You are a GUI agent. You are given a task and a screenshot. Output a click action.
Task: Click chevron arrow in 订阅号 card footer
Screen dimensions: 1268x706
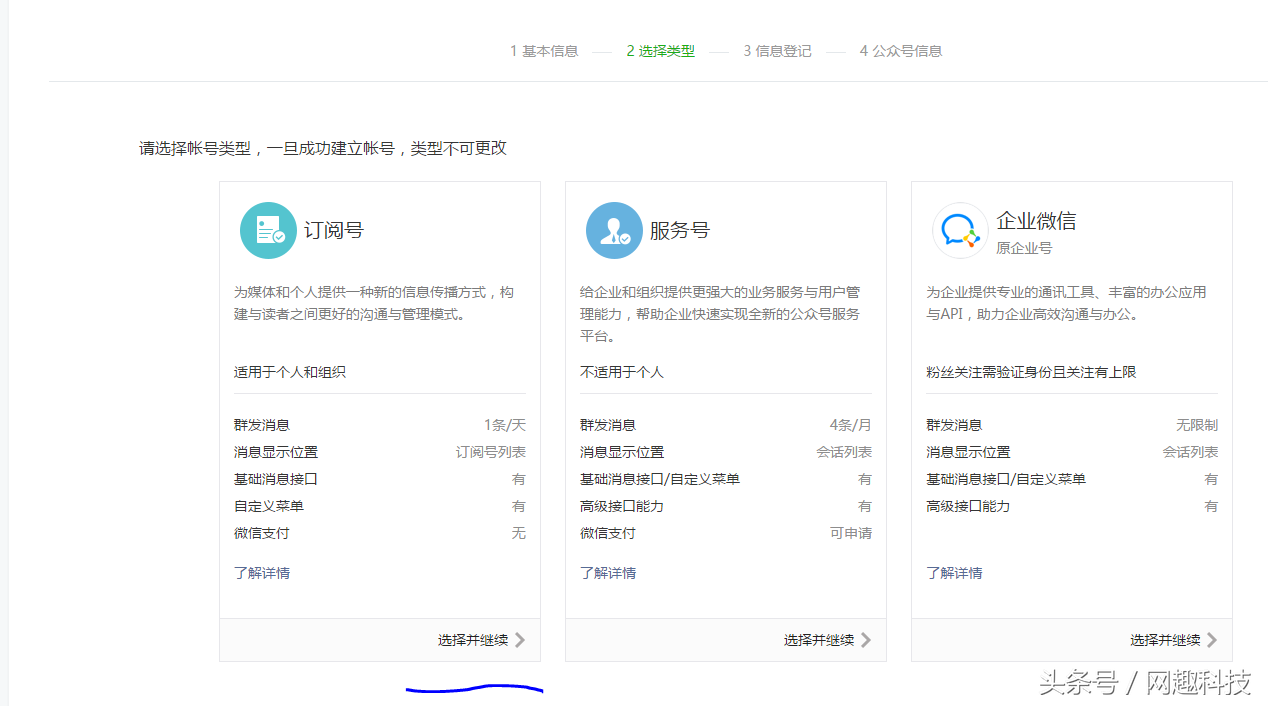pyautogui.click(x=520, y=640)
